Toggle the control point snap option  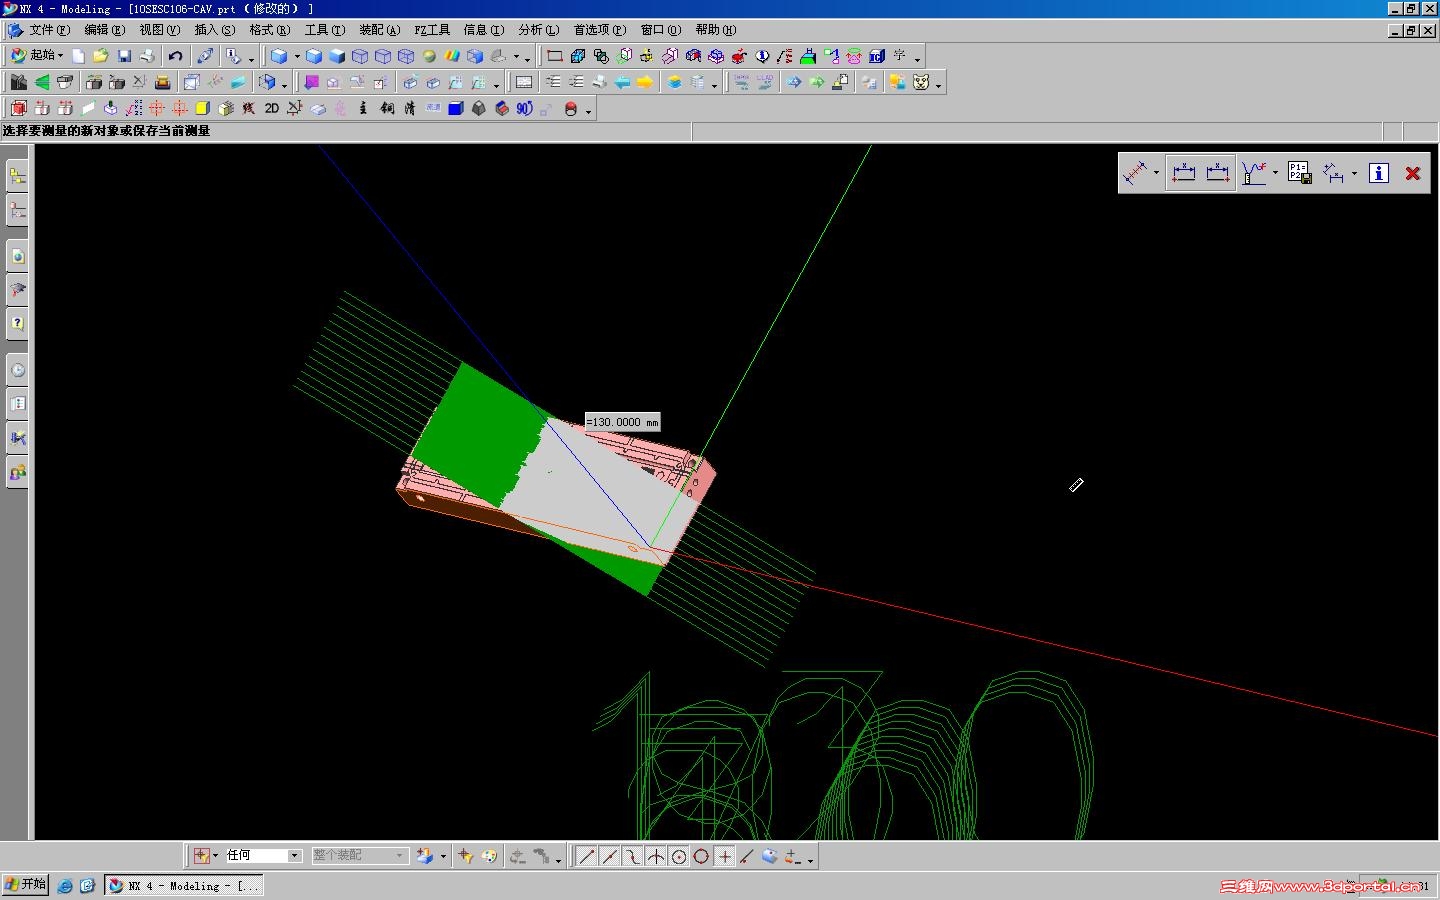coord(632,856)
